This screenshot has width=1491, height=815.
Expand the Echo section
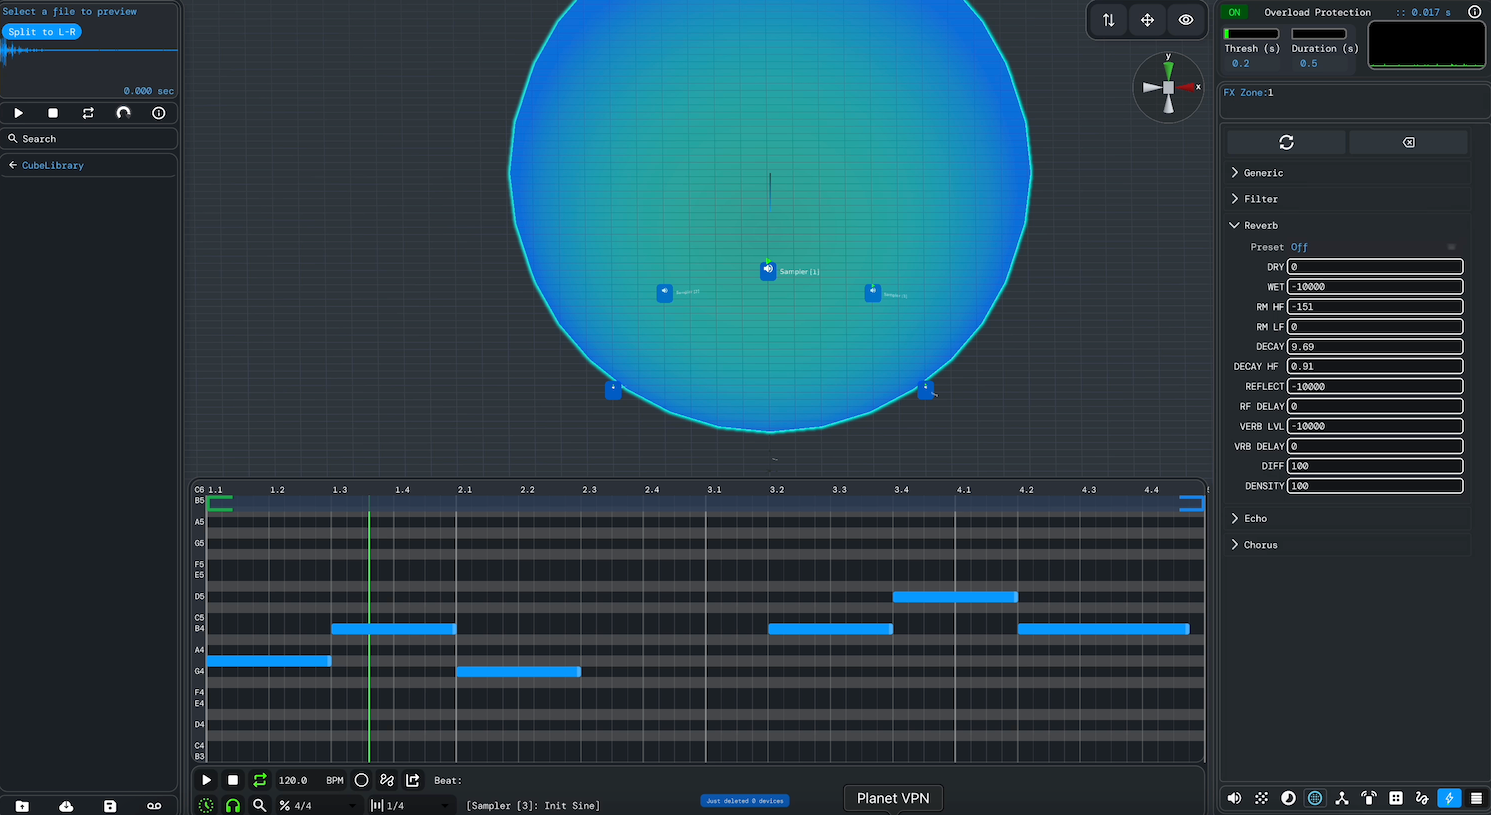click(x=1349, y=518)
